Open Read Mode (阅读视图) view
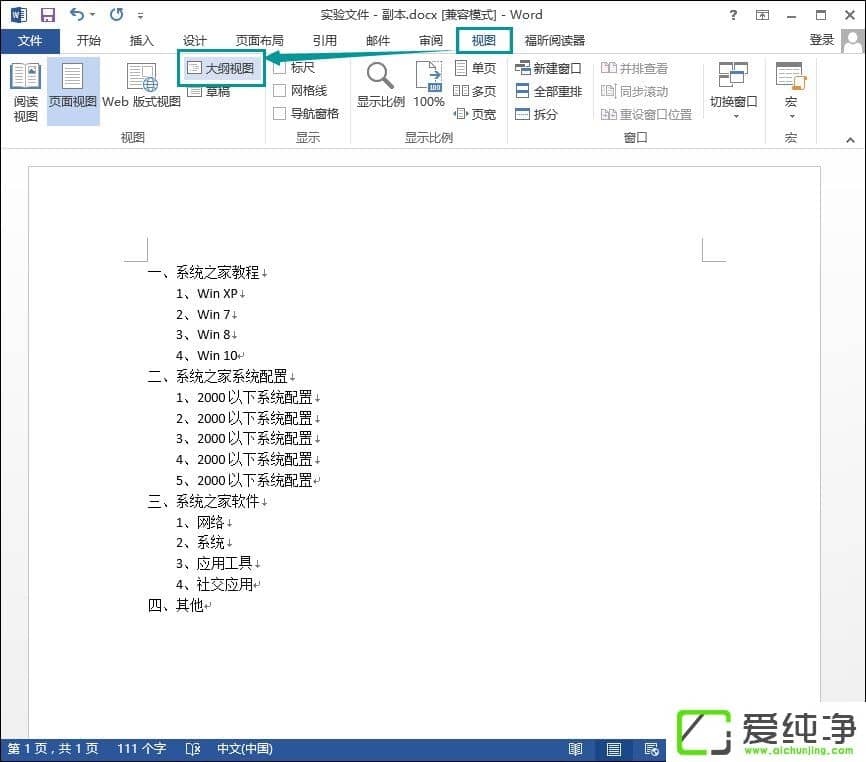The image size is (866, 762). click(25, 91)
